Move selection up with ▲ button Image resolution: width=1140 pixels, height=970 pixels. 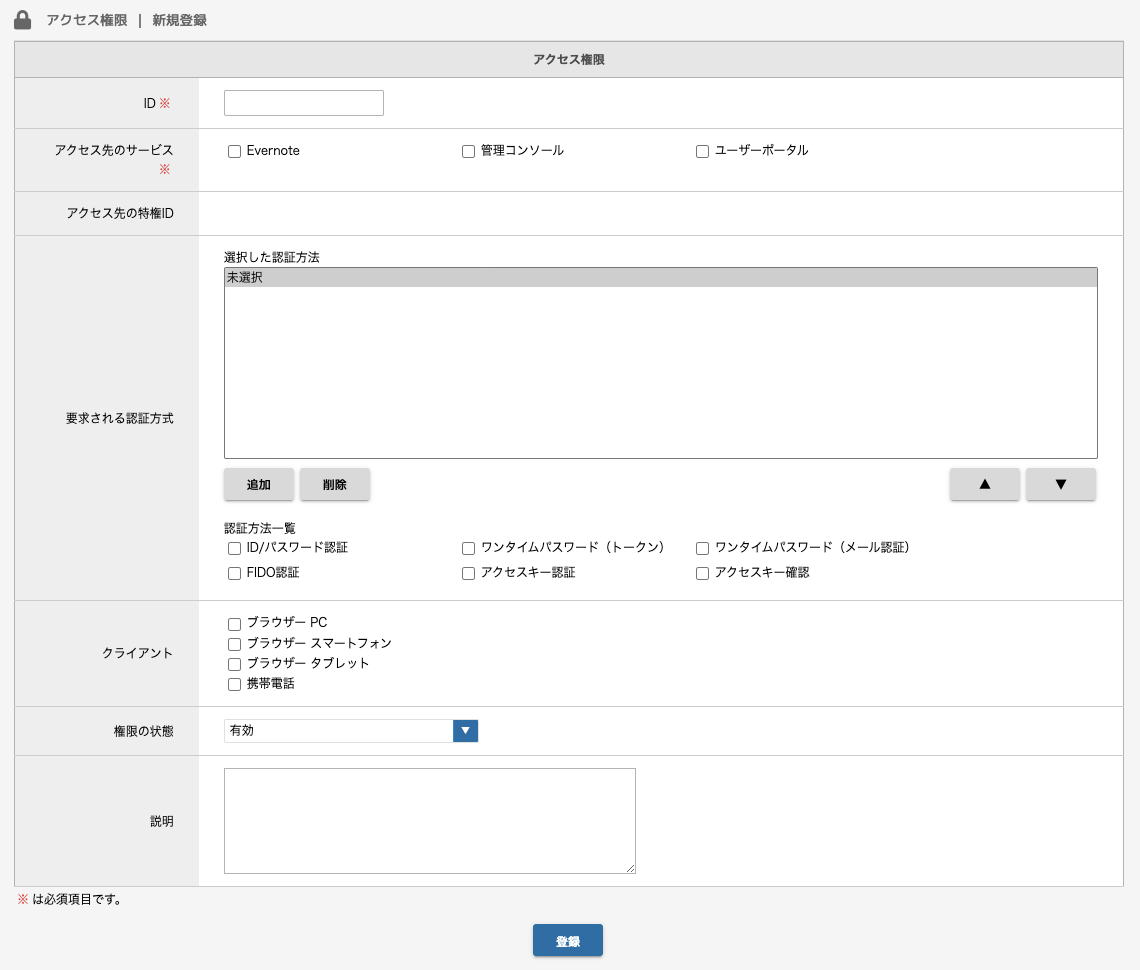984,484
